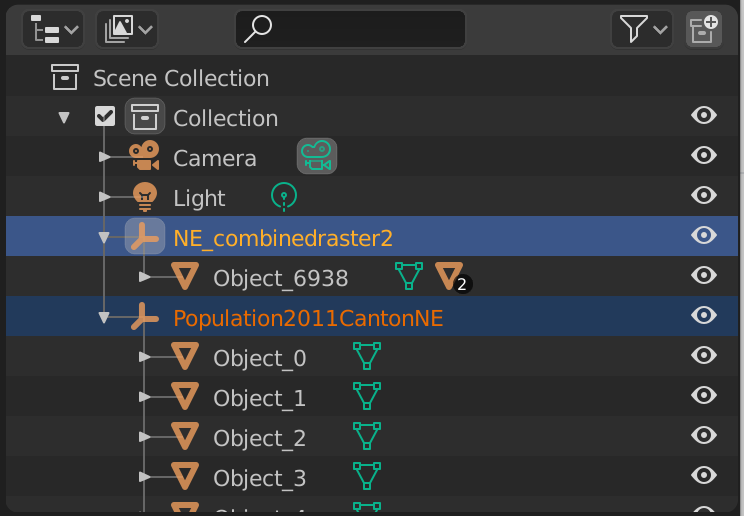Image resolution: width=744 pixels, height=516 pixels.
Task: Click the green light data icon
Action: 284,197
